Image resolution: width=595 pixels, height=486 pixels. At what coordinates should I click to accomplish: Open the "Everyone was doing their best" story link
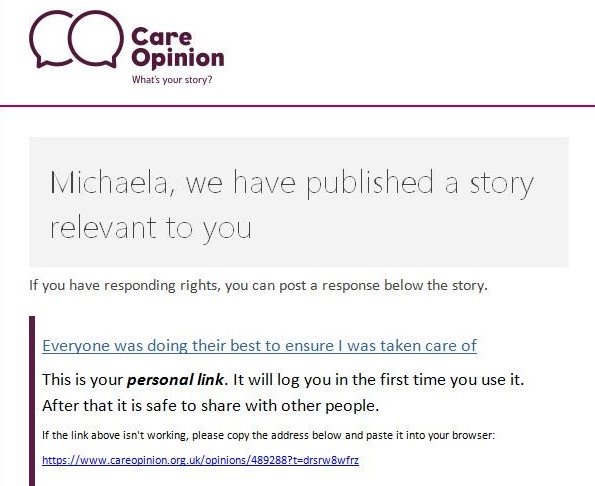(x=260, y=346)
